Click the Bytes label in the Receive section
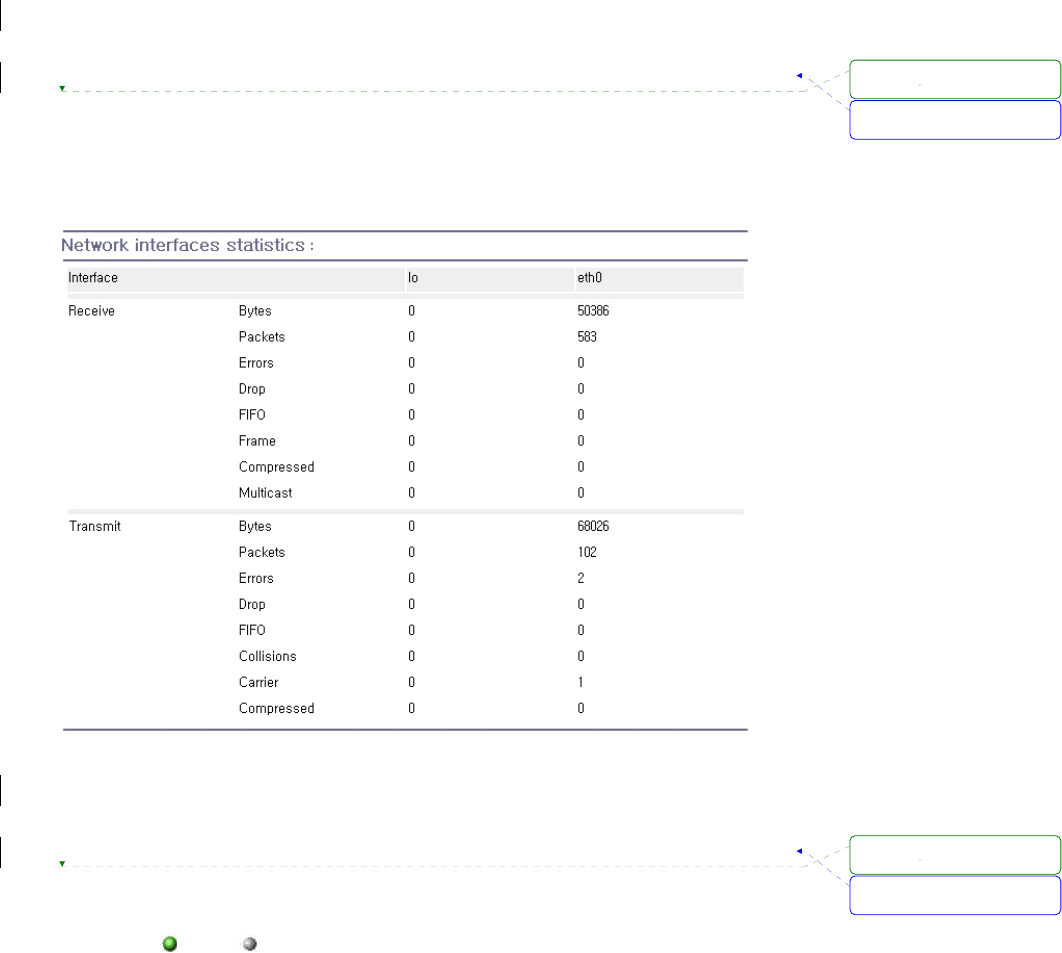Screen dimensions: 1062x953 (255, 311)
